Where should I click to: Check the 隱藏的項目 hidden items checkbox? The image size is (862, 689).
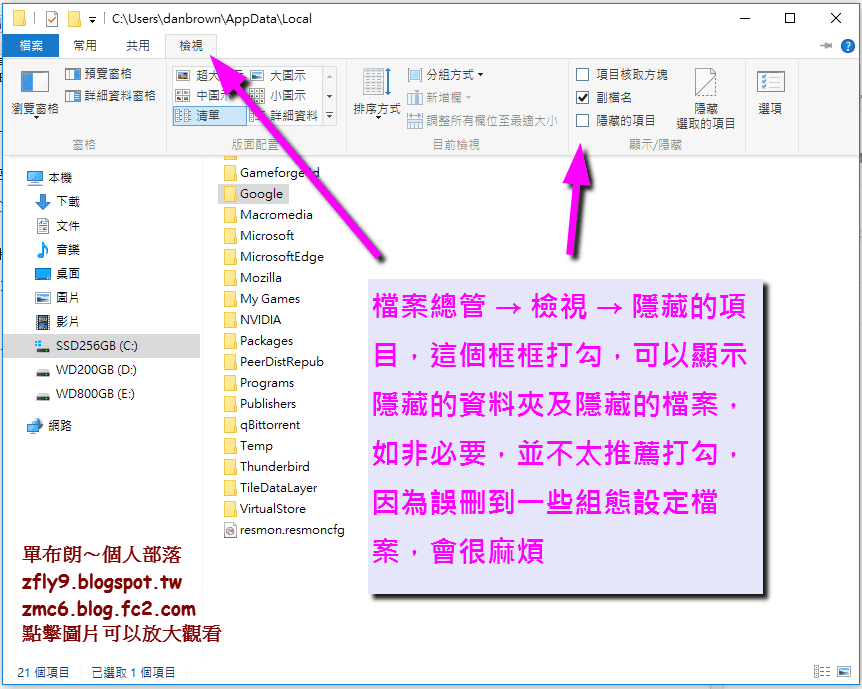pos(583,120)
